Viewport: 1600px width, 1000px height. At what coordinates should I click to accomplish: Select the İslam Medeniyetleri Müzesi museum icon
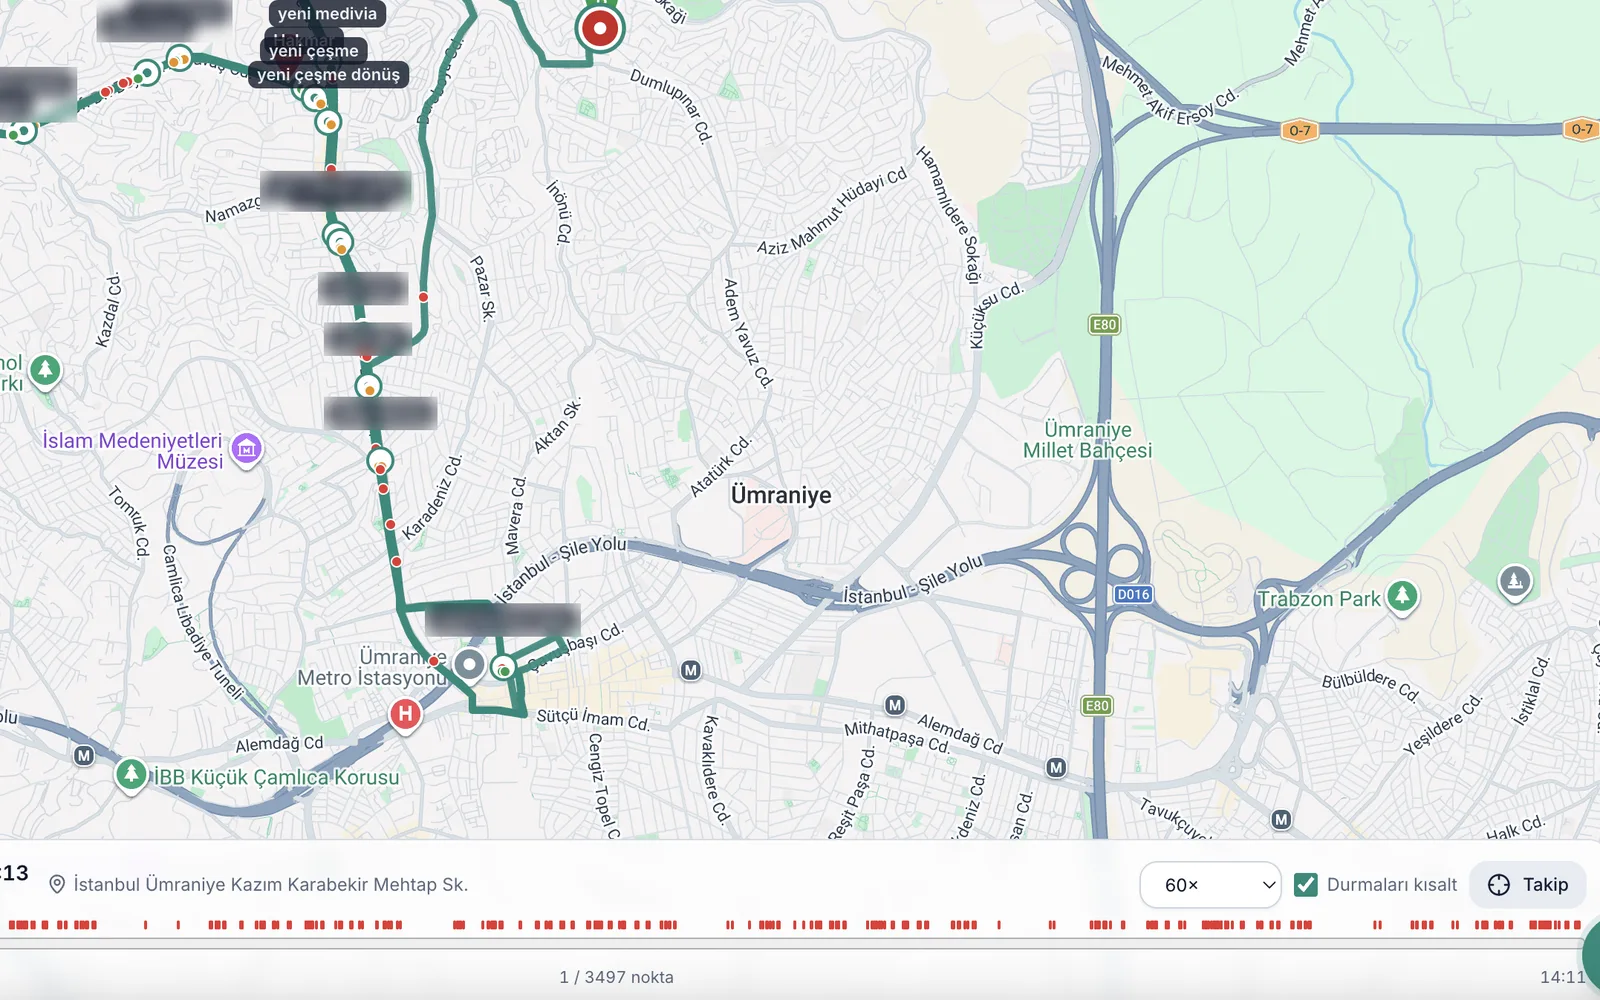coord(247,450)
